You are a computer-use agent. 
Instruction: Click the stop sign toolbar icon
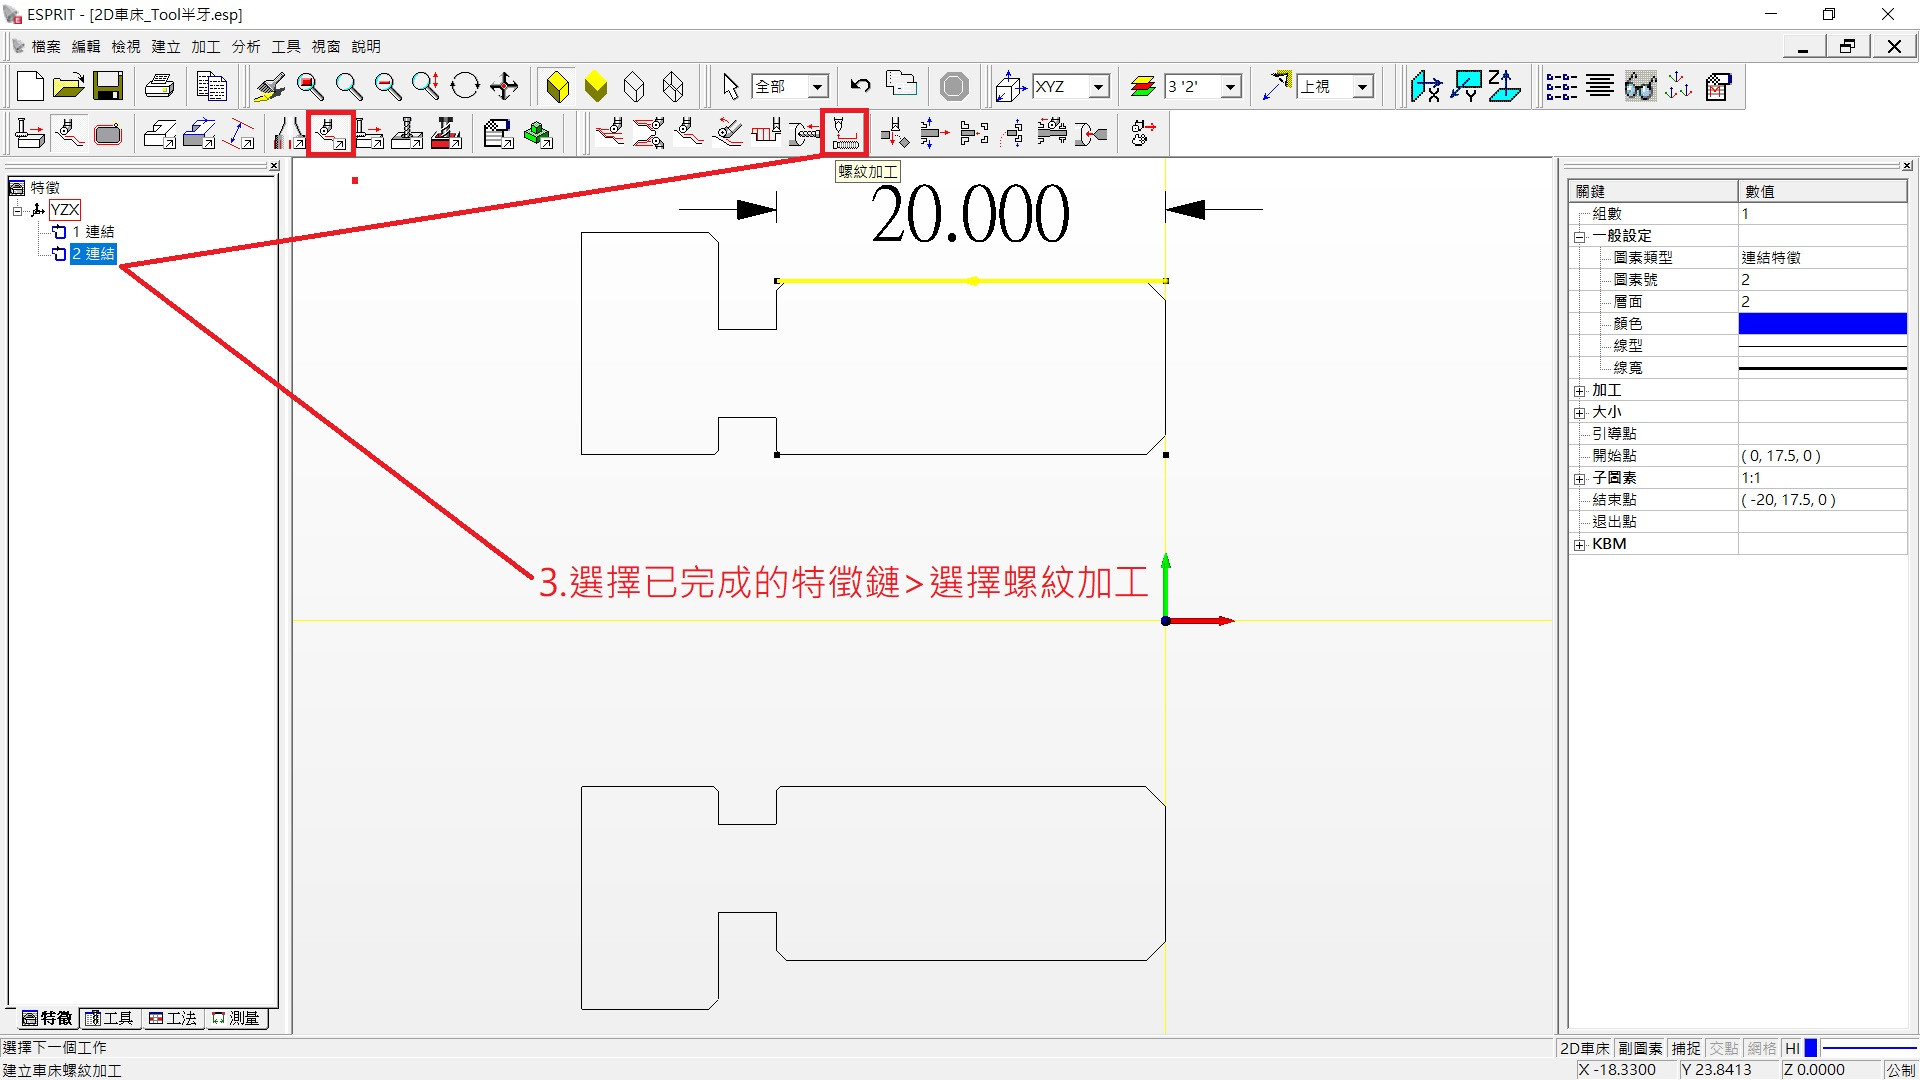click(x=954, y=87)
